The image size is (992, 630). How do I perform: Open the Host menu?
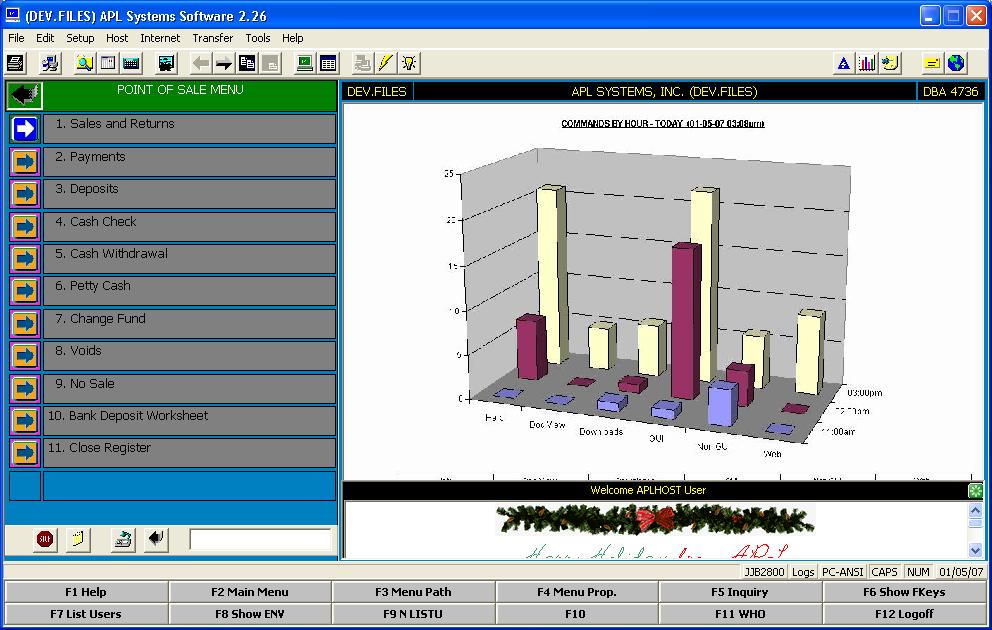click(x=117, y=38)
